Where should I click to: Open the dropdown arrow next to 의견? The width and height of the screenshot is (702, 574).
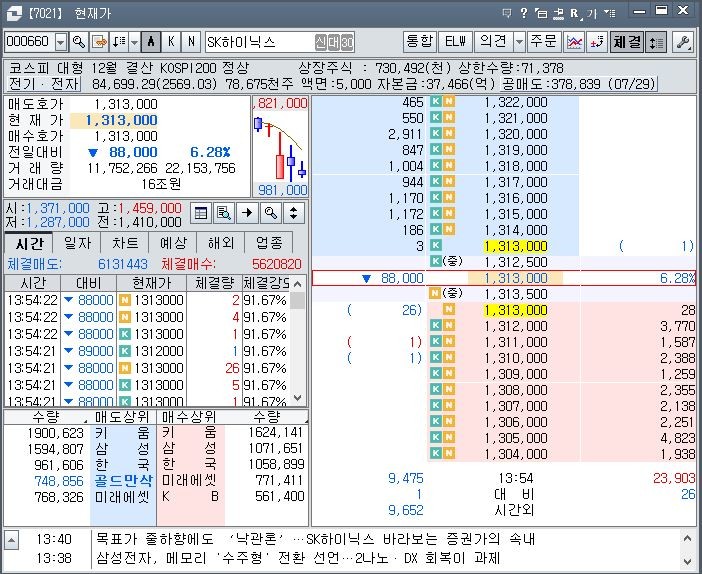coord(519,42)
